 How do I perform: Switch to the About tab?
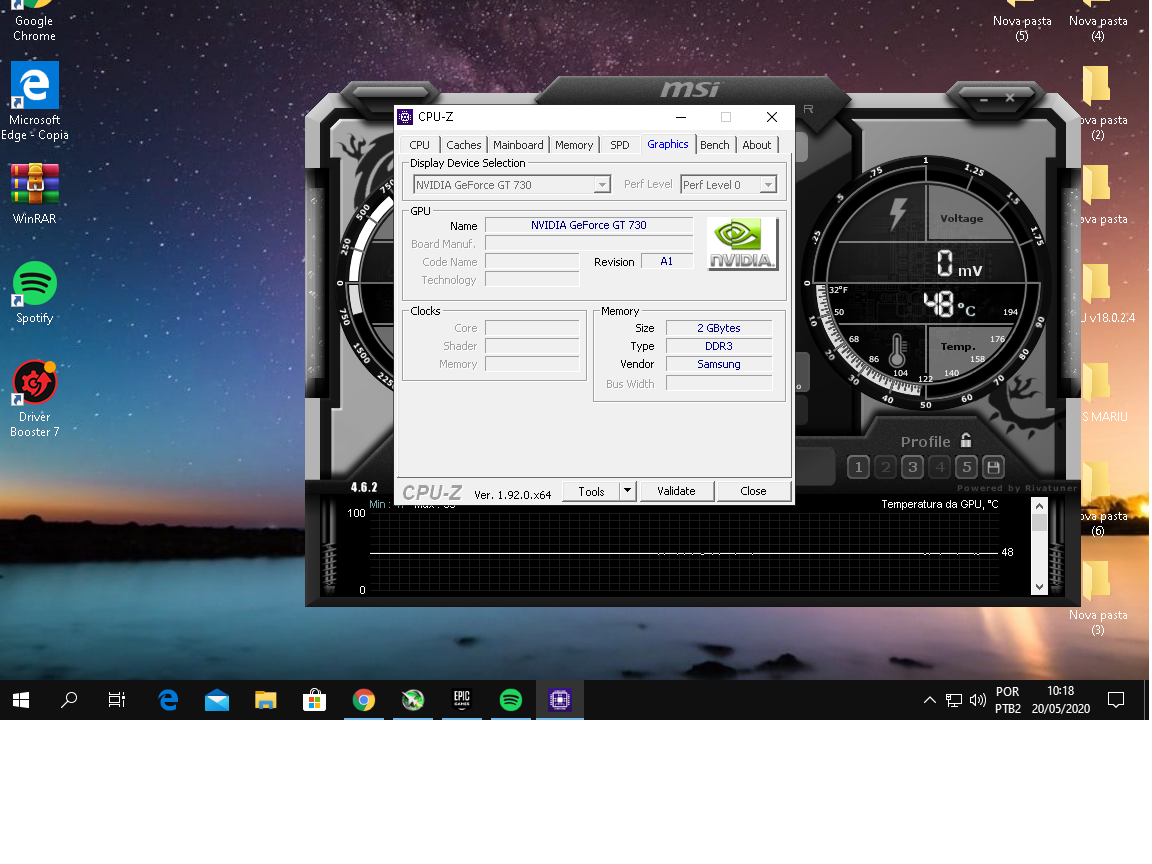click(x=757, y=145)
